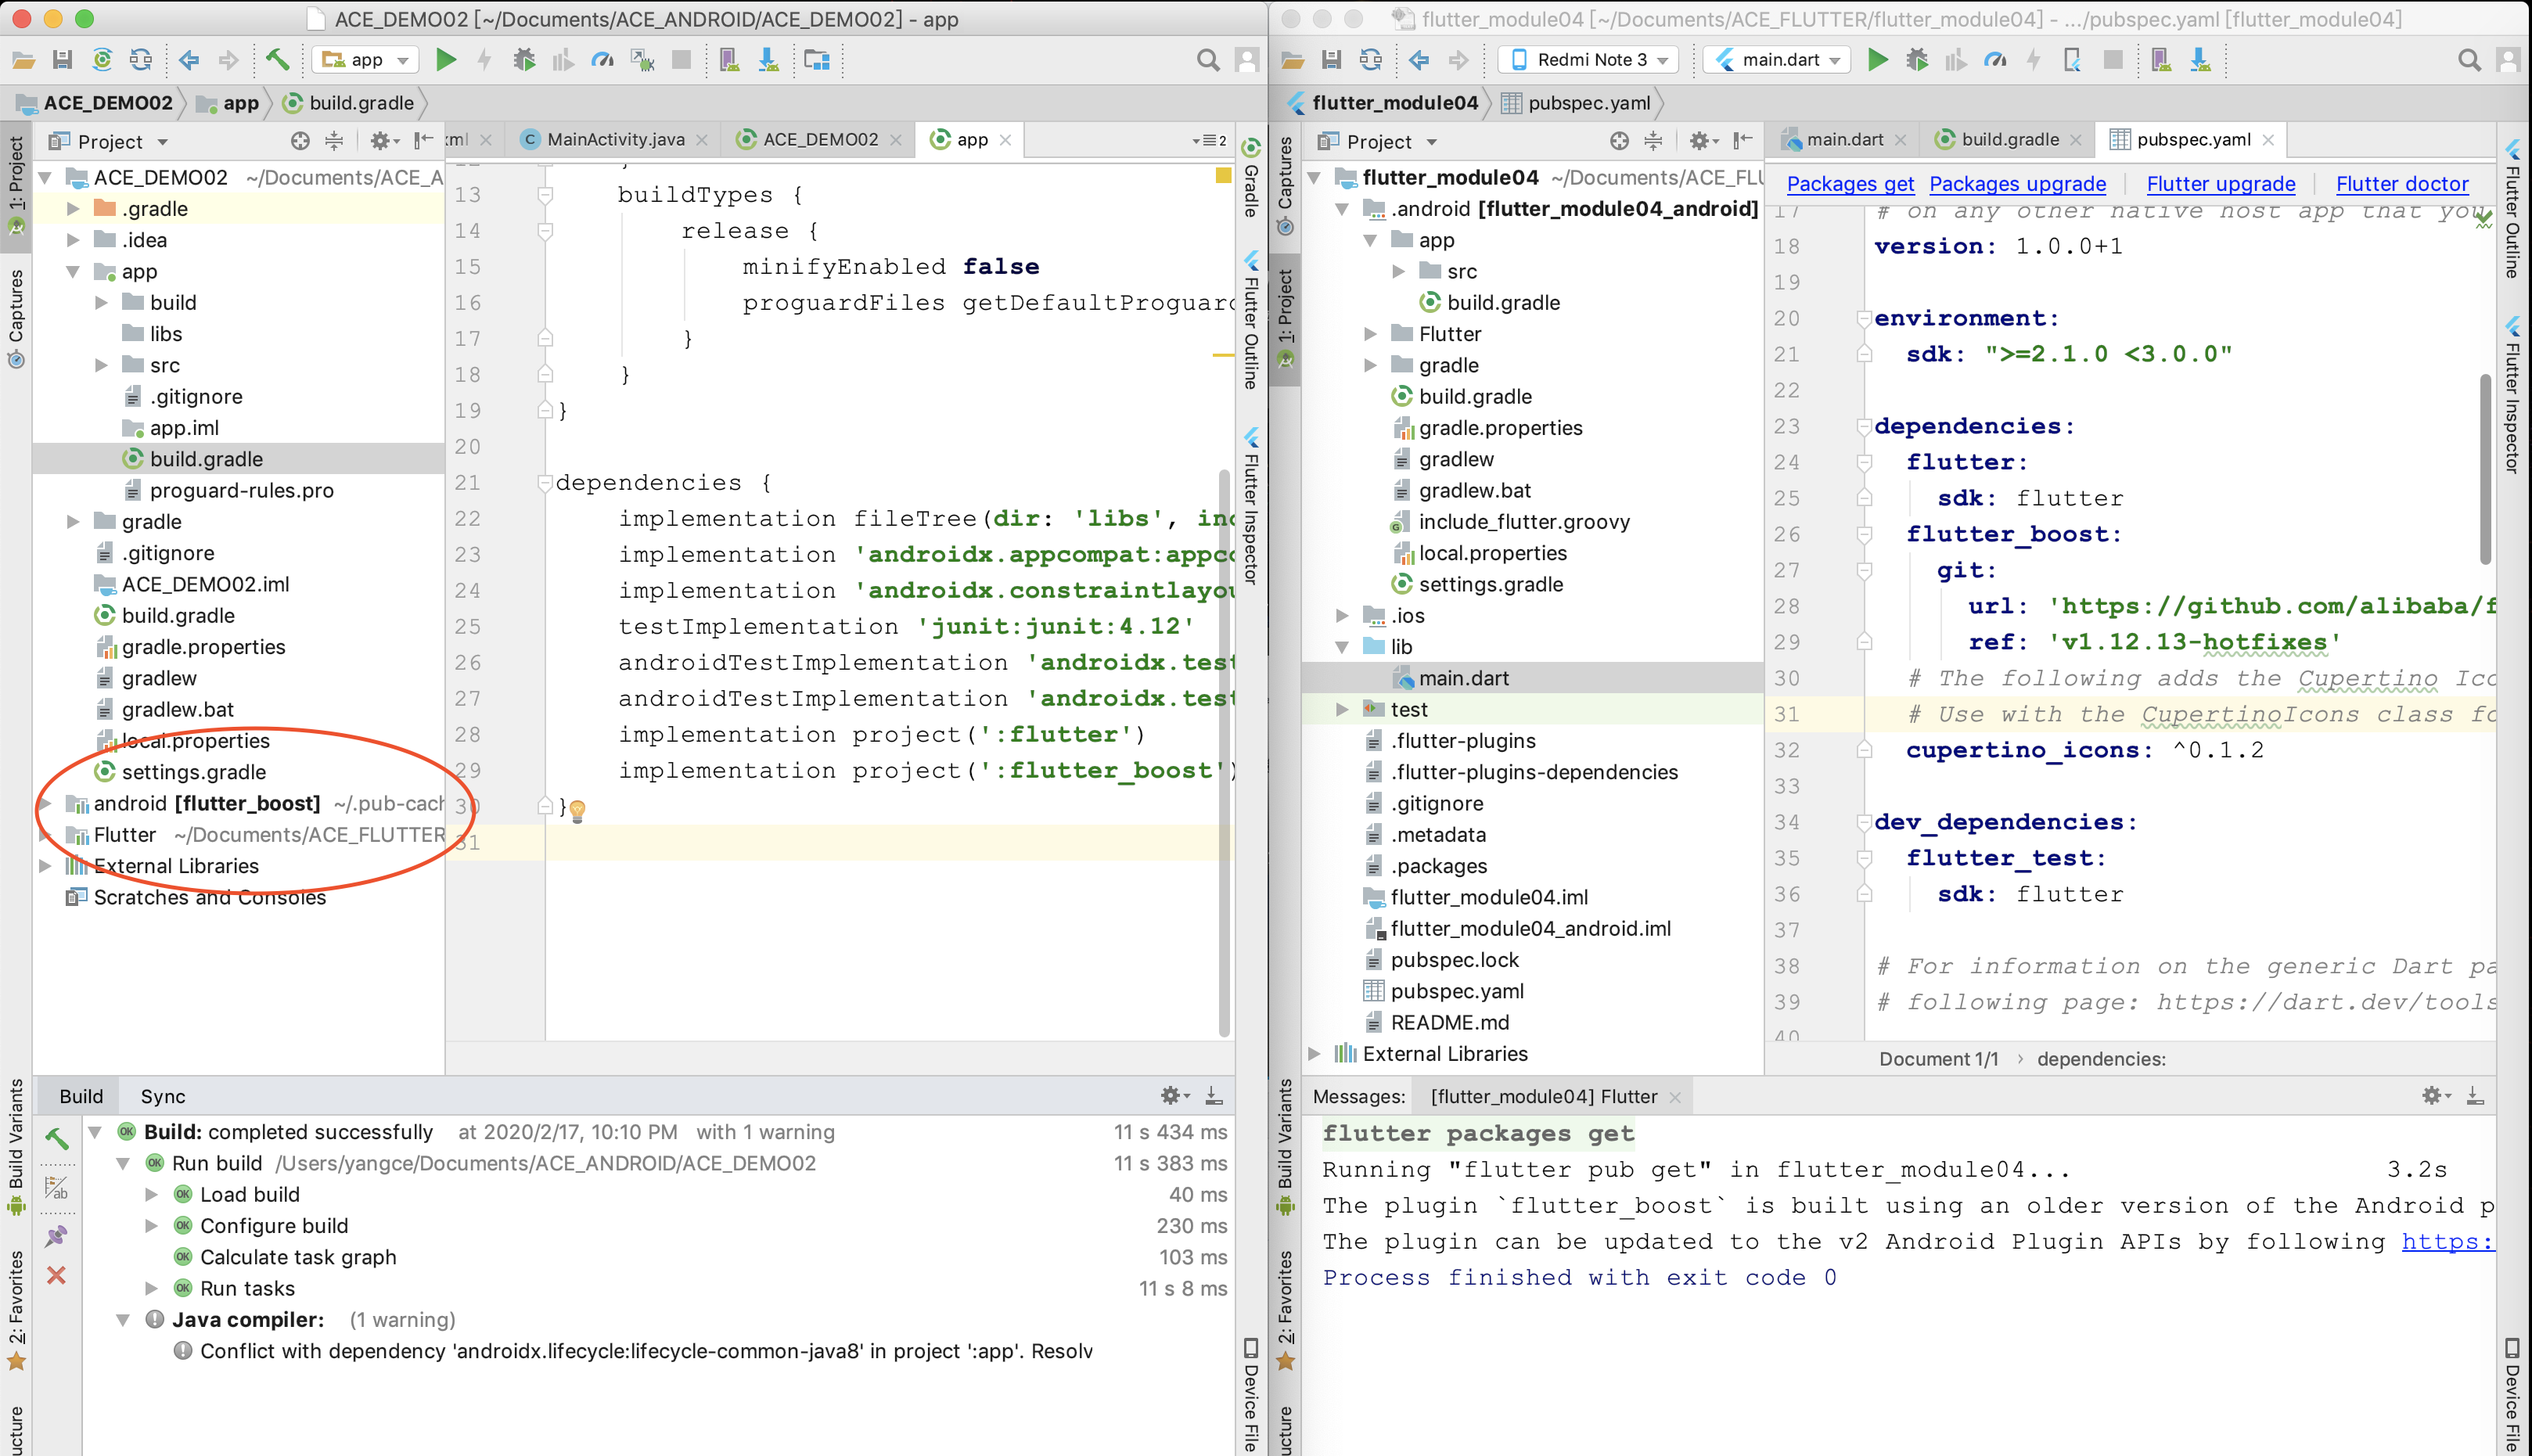Click the Back arrow in ACE_DEMO02 toolbar

pyautogui.click(x=189, y=60)
